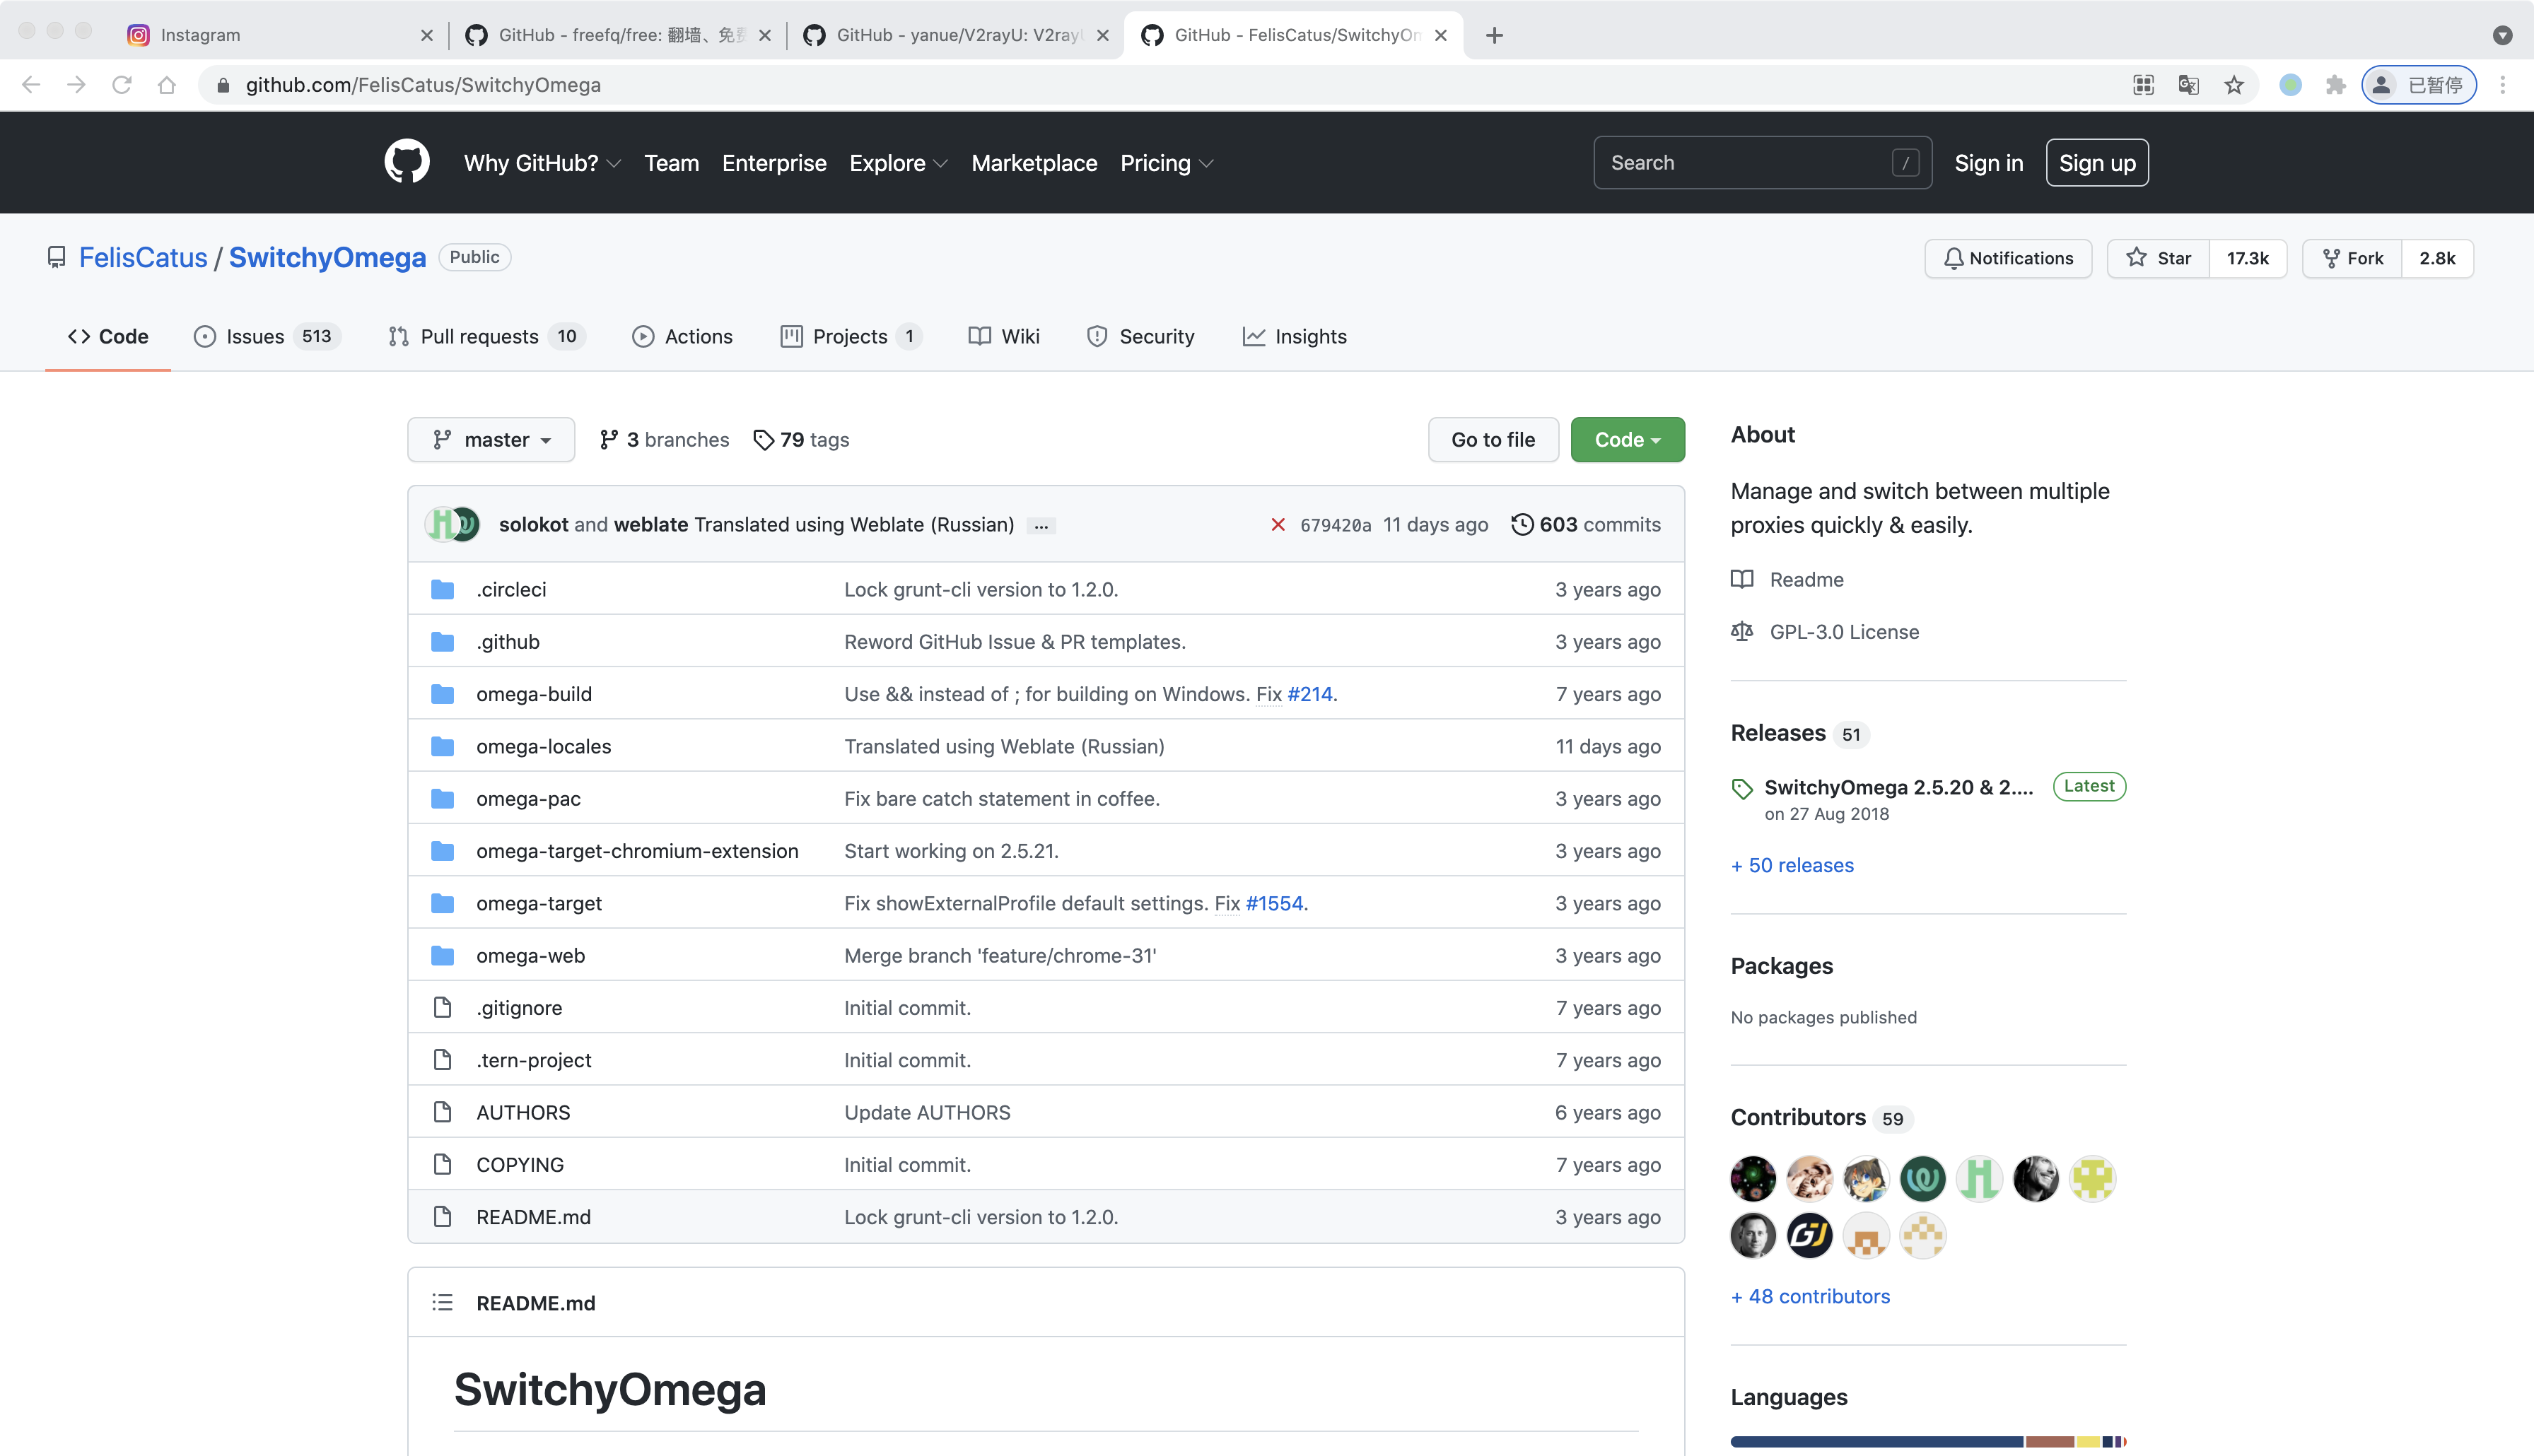Star the SwitchyOmega repository
This screenshot has height=1456, width=2534.
(2159, 258)
